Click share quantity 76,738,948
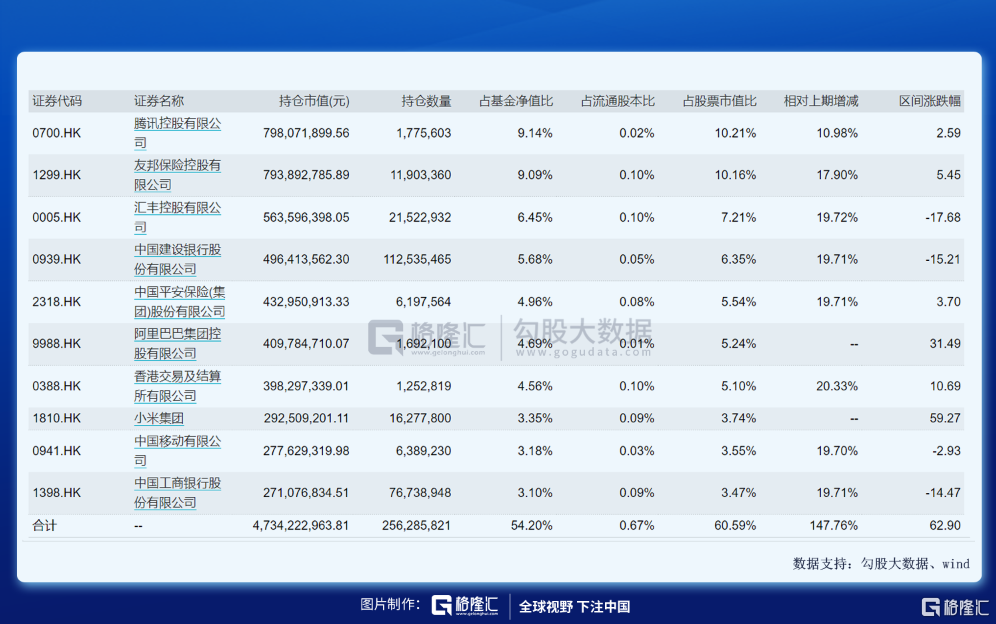This screenshot has height=624, width=996. (420, 492)
